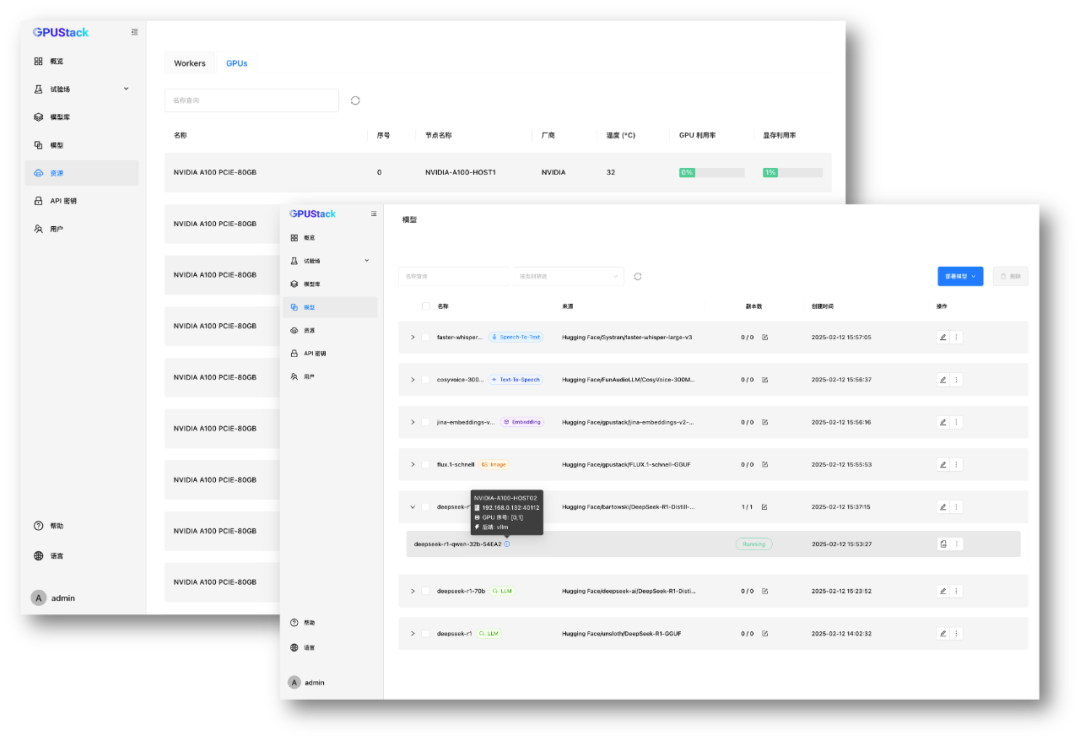Click the Text-To-Speech tag on cosyvoice
The width and height of the screenshot is (1080, 741).
pos(516,379)
